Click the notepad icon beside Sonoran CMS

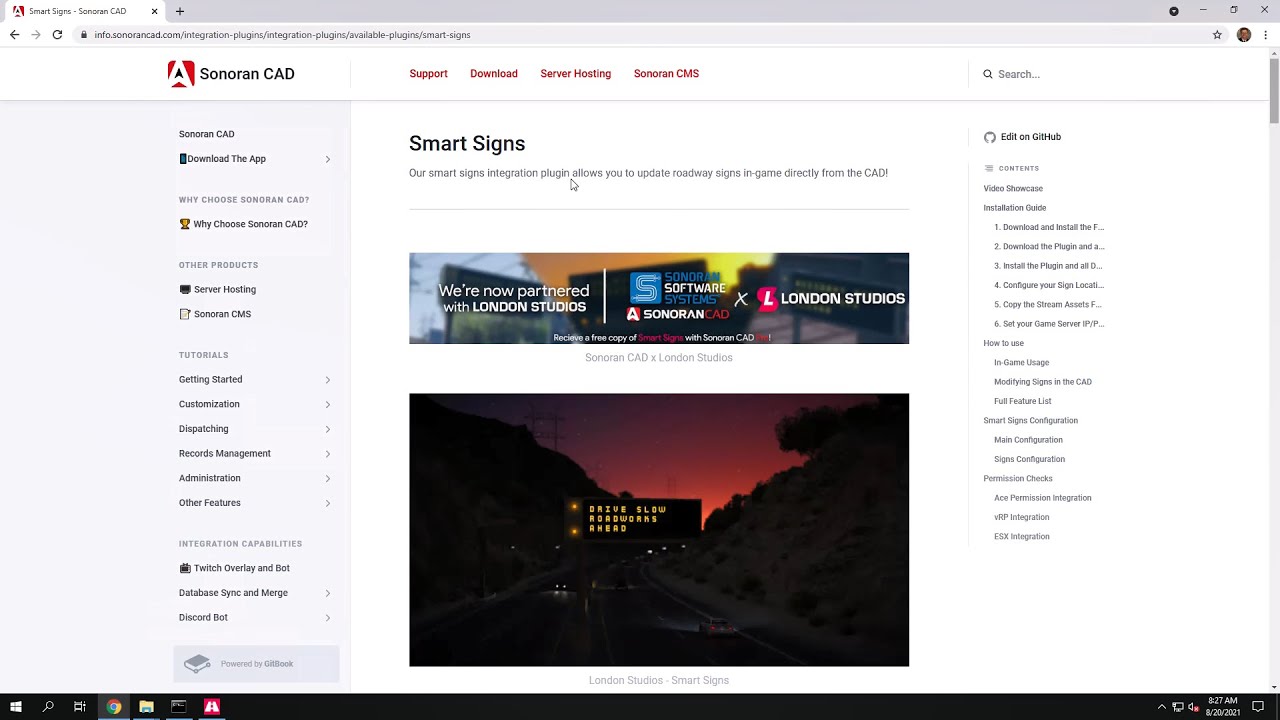coord(184,314)
